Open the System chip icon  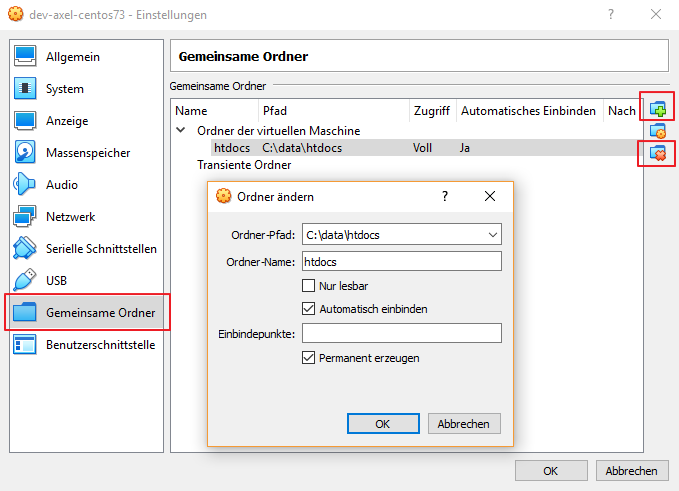25,88
